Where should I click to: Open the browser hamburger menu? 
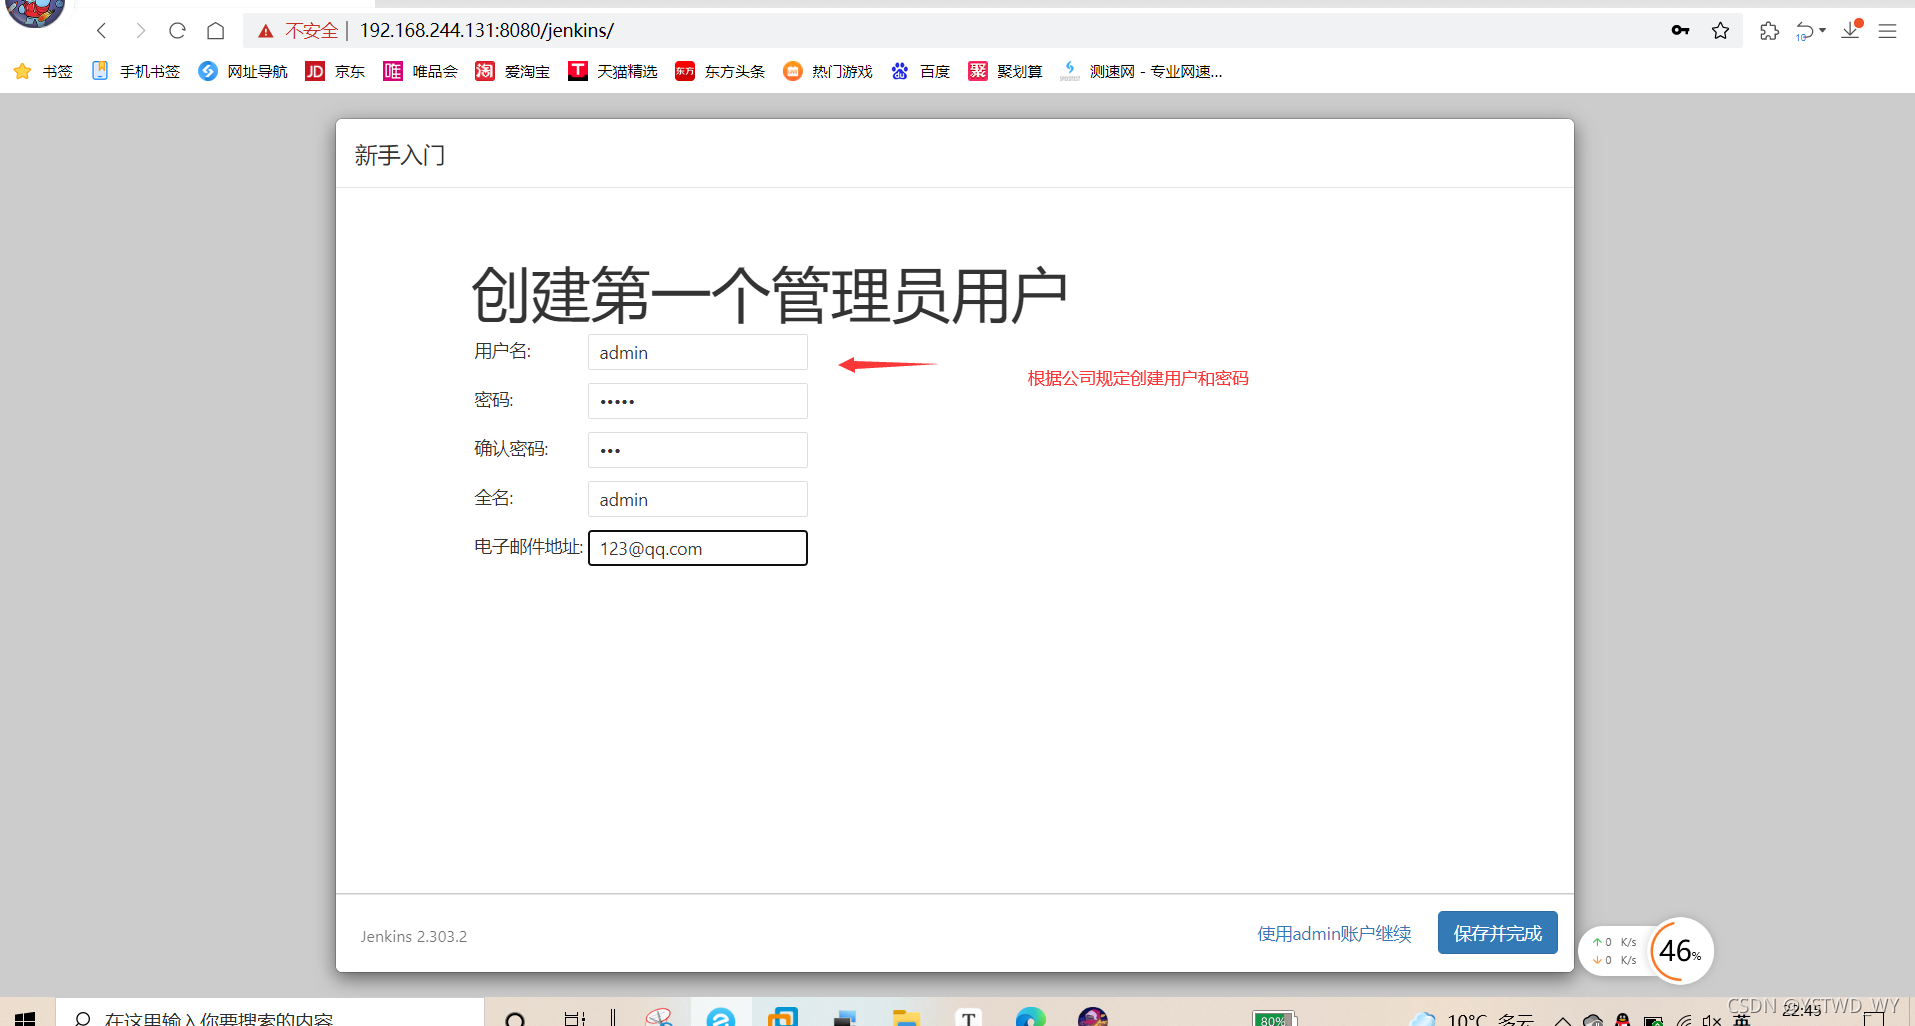point(1889,30)
